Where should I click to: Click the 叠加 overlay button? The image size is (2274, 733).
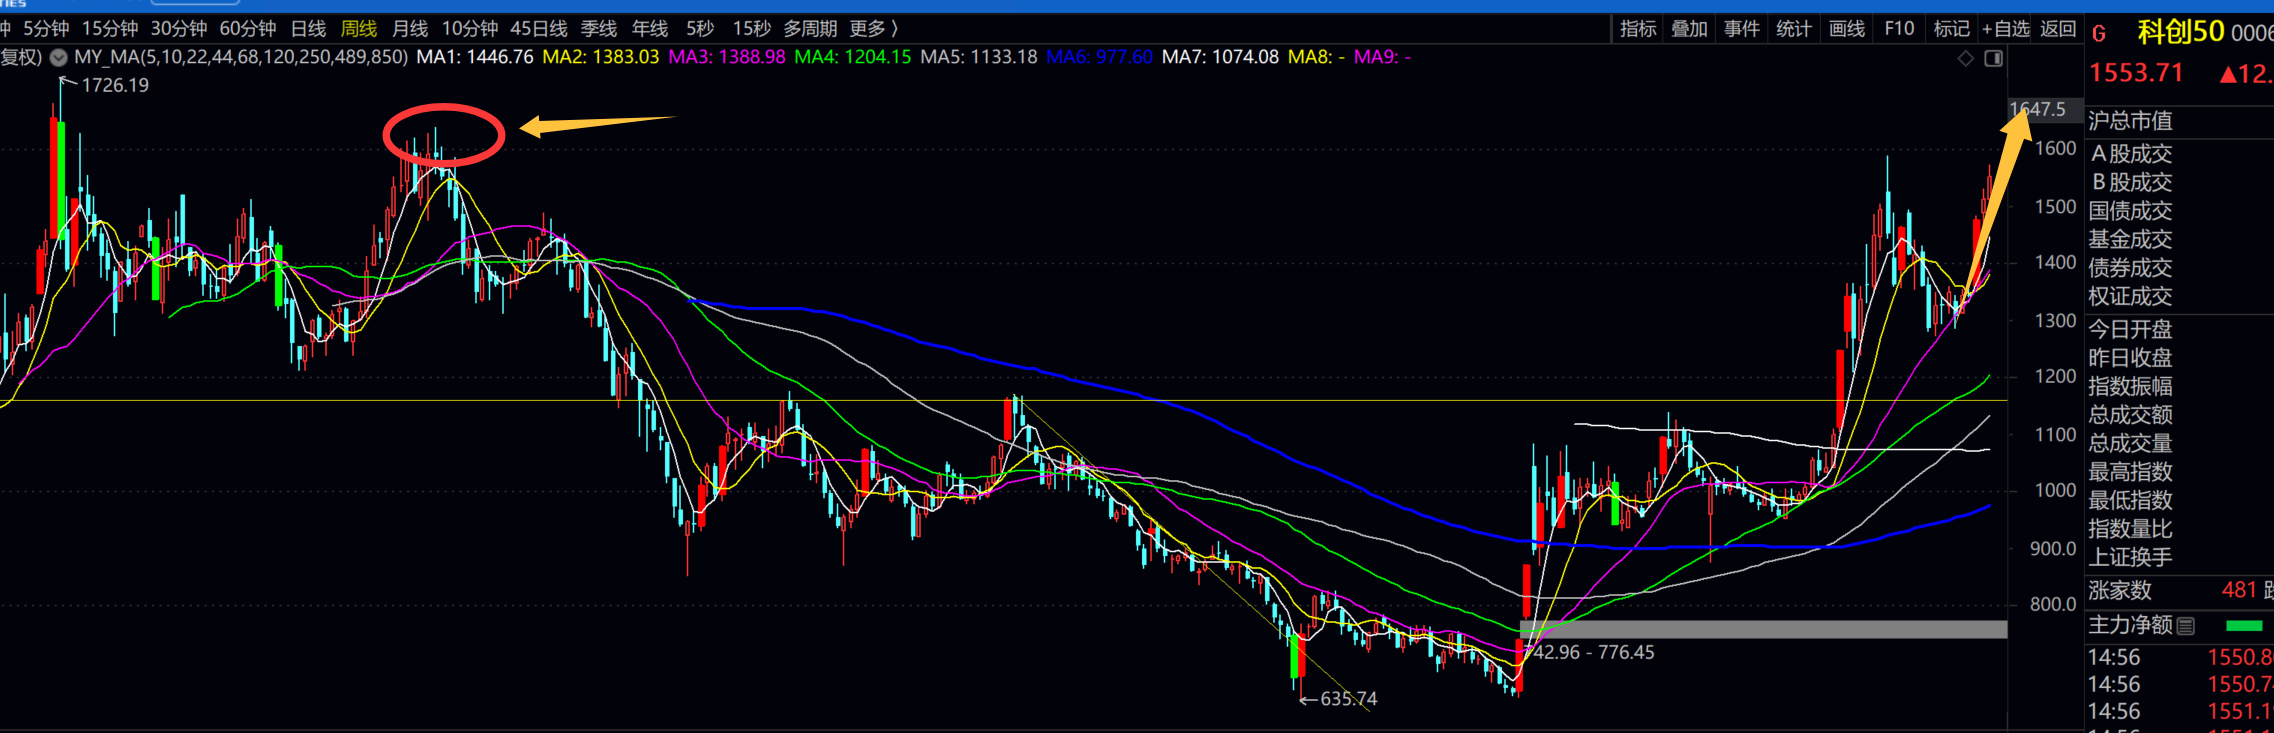tap(1689, 29)
